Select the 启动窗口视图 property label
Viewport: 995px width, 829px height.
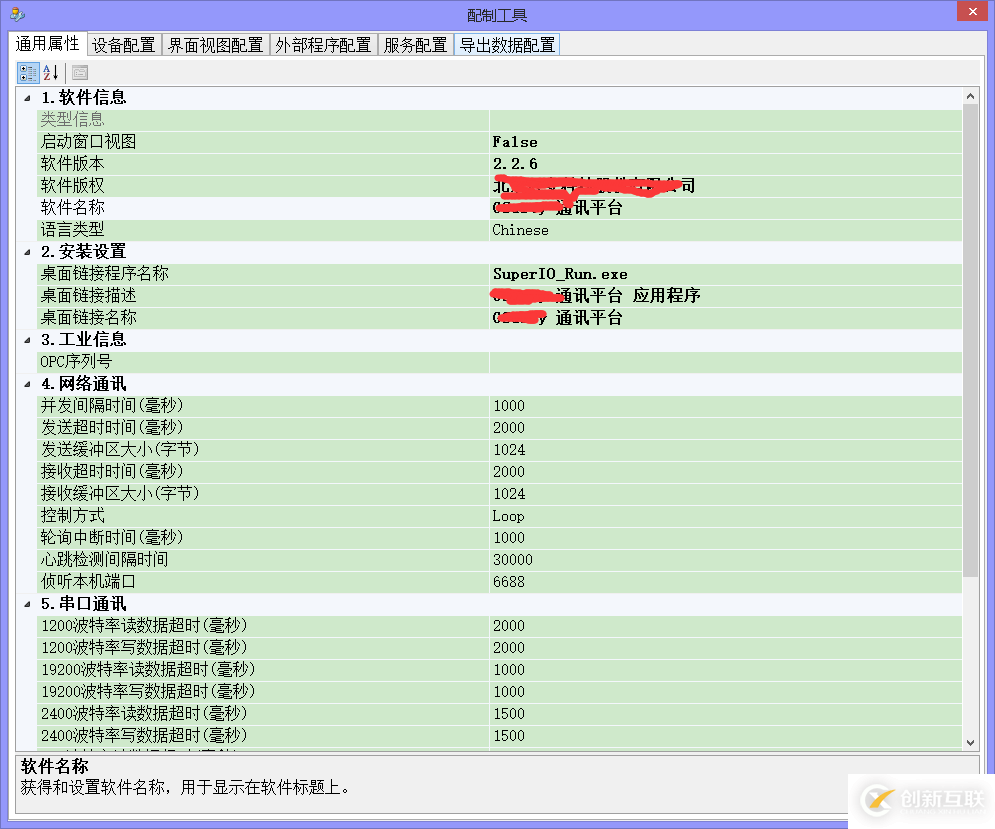click(88, 142)
